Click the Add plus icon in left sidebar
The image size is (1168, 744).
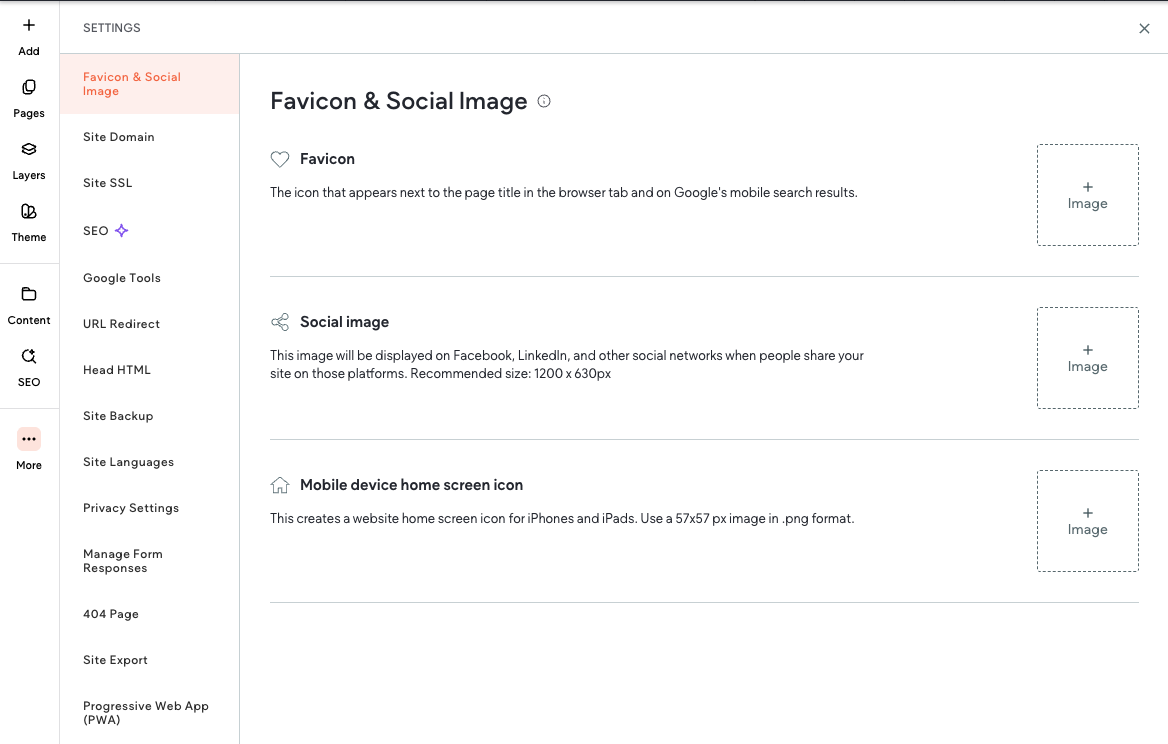tap(29, 25)
